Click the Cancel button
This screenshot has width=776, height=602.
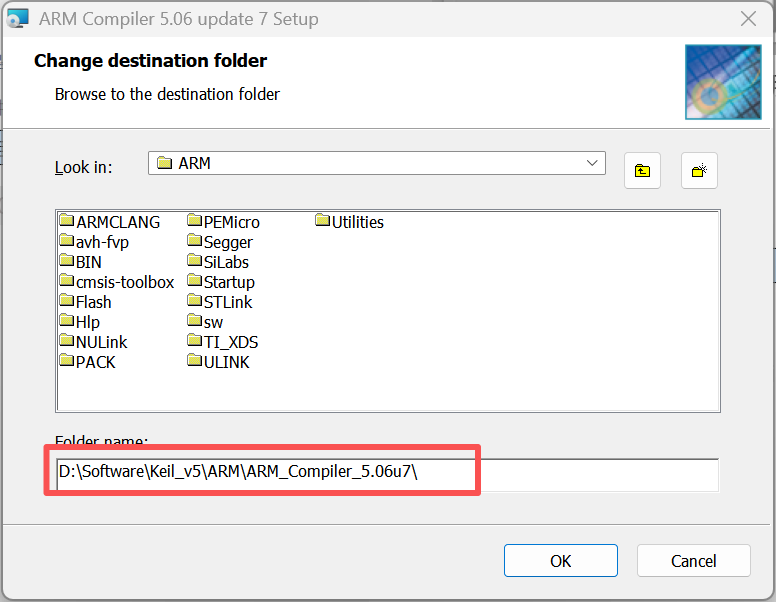693,560
